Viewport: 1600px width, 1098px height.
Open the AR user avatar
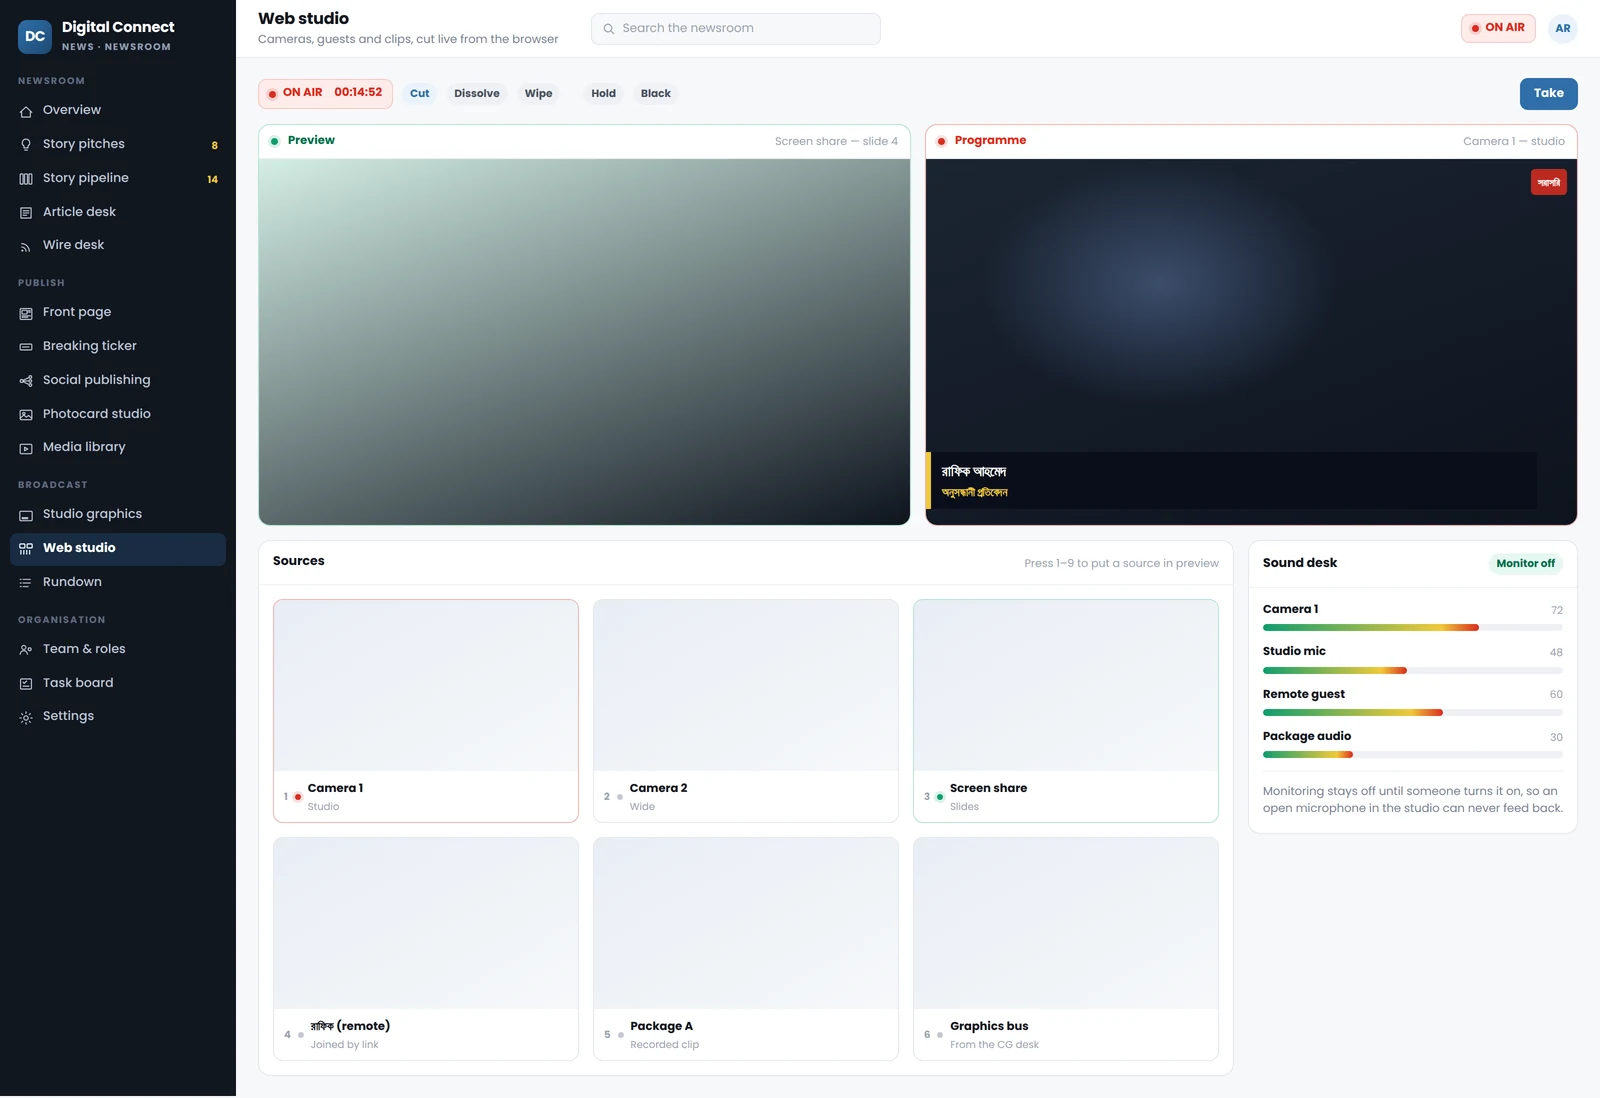(x=1563, y=28)
